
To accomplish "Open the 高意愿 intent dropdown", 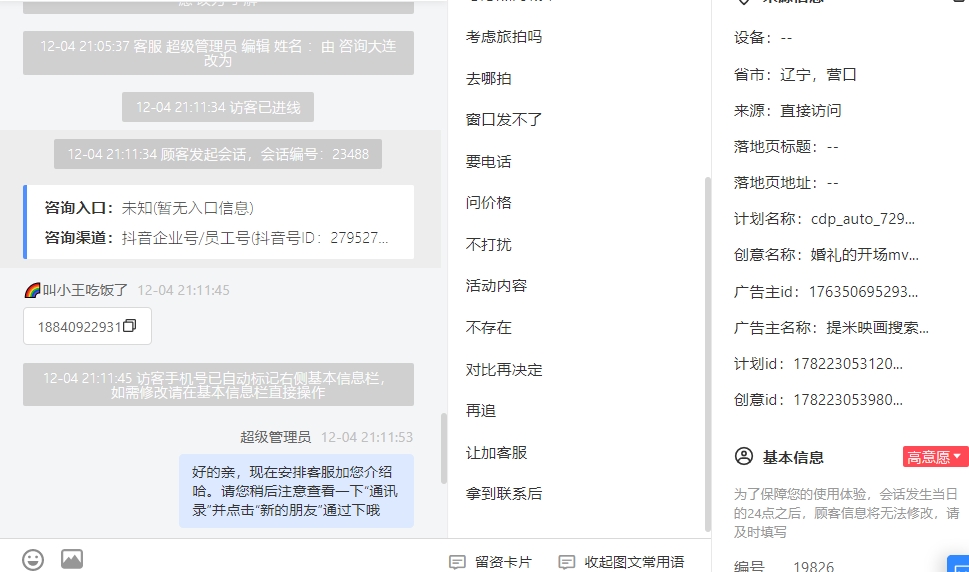I will 935,456.
